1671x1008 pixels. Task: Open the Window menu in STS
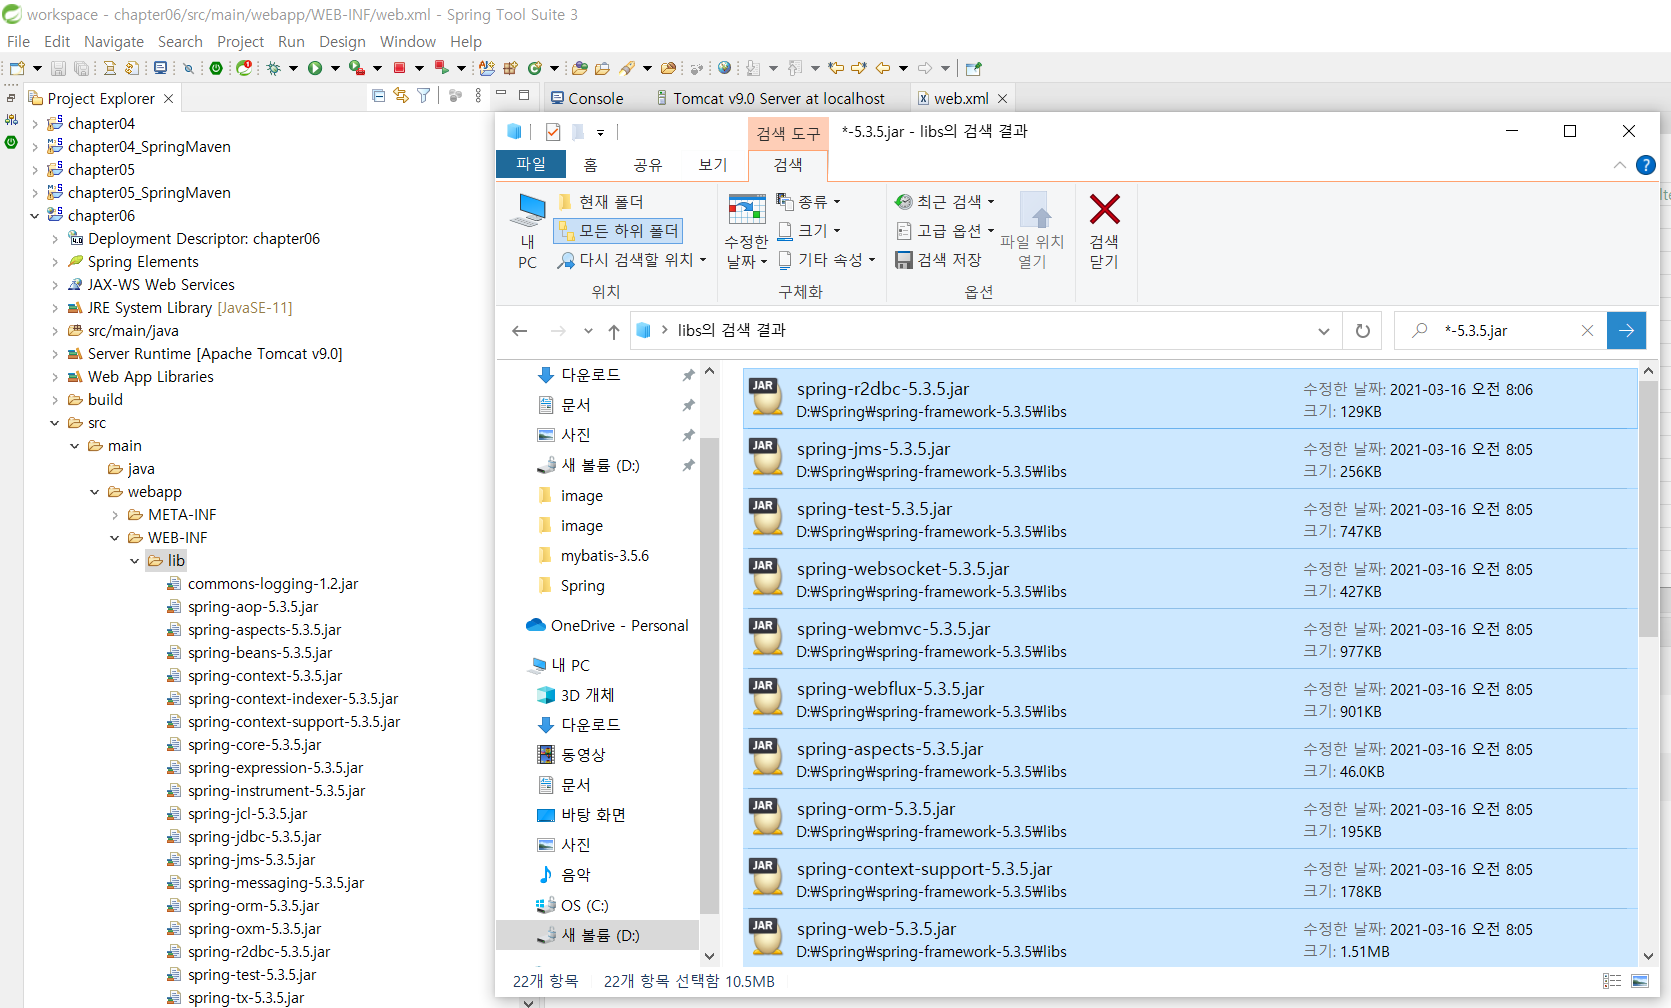click(407, 41)
